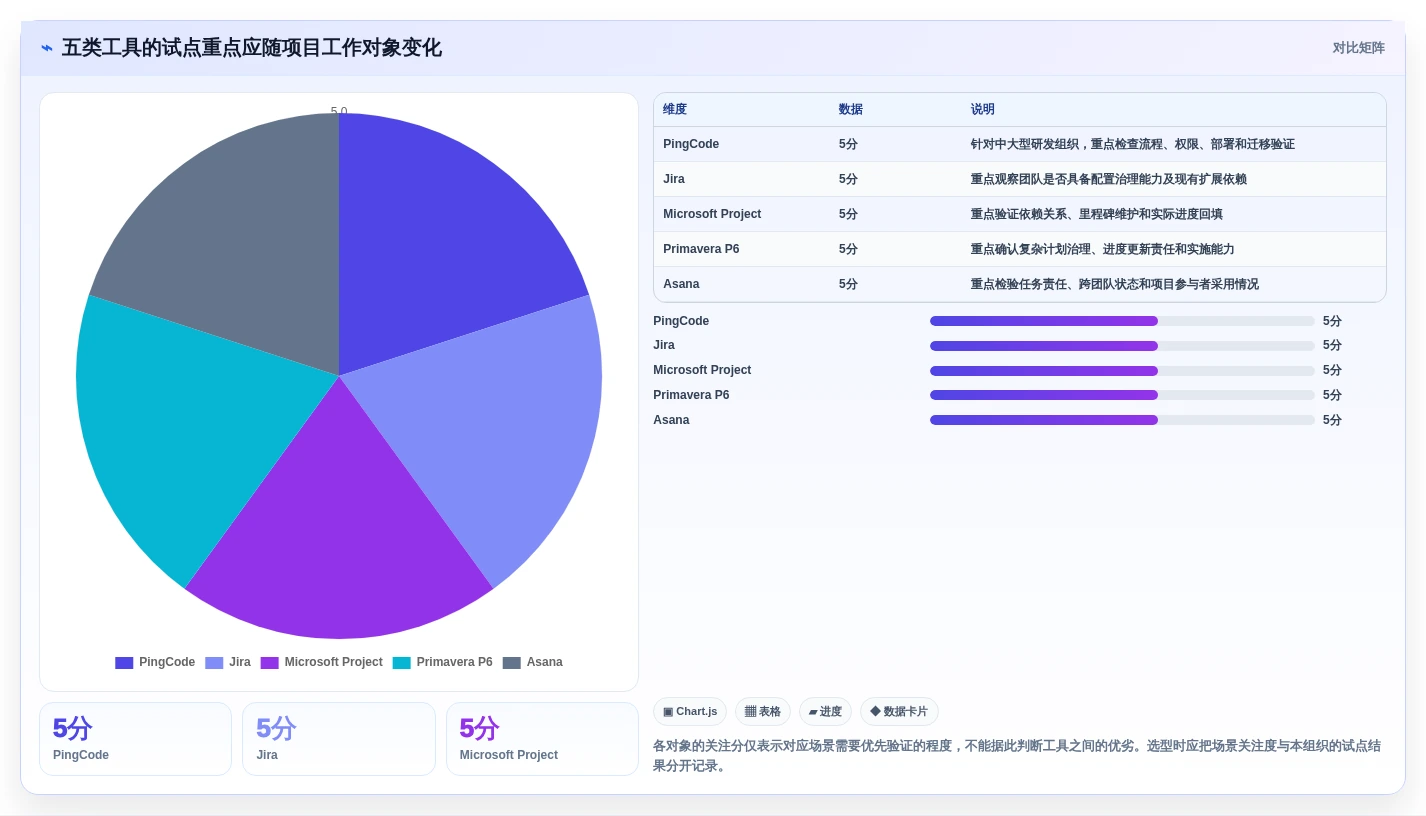
Task: Click the PingCode progress bar
Action: [x=1122, y=321]
